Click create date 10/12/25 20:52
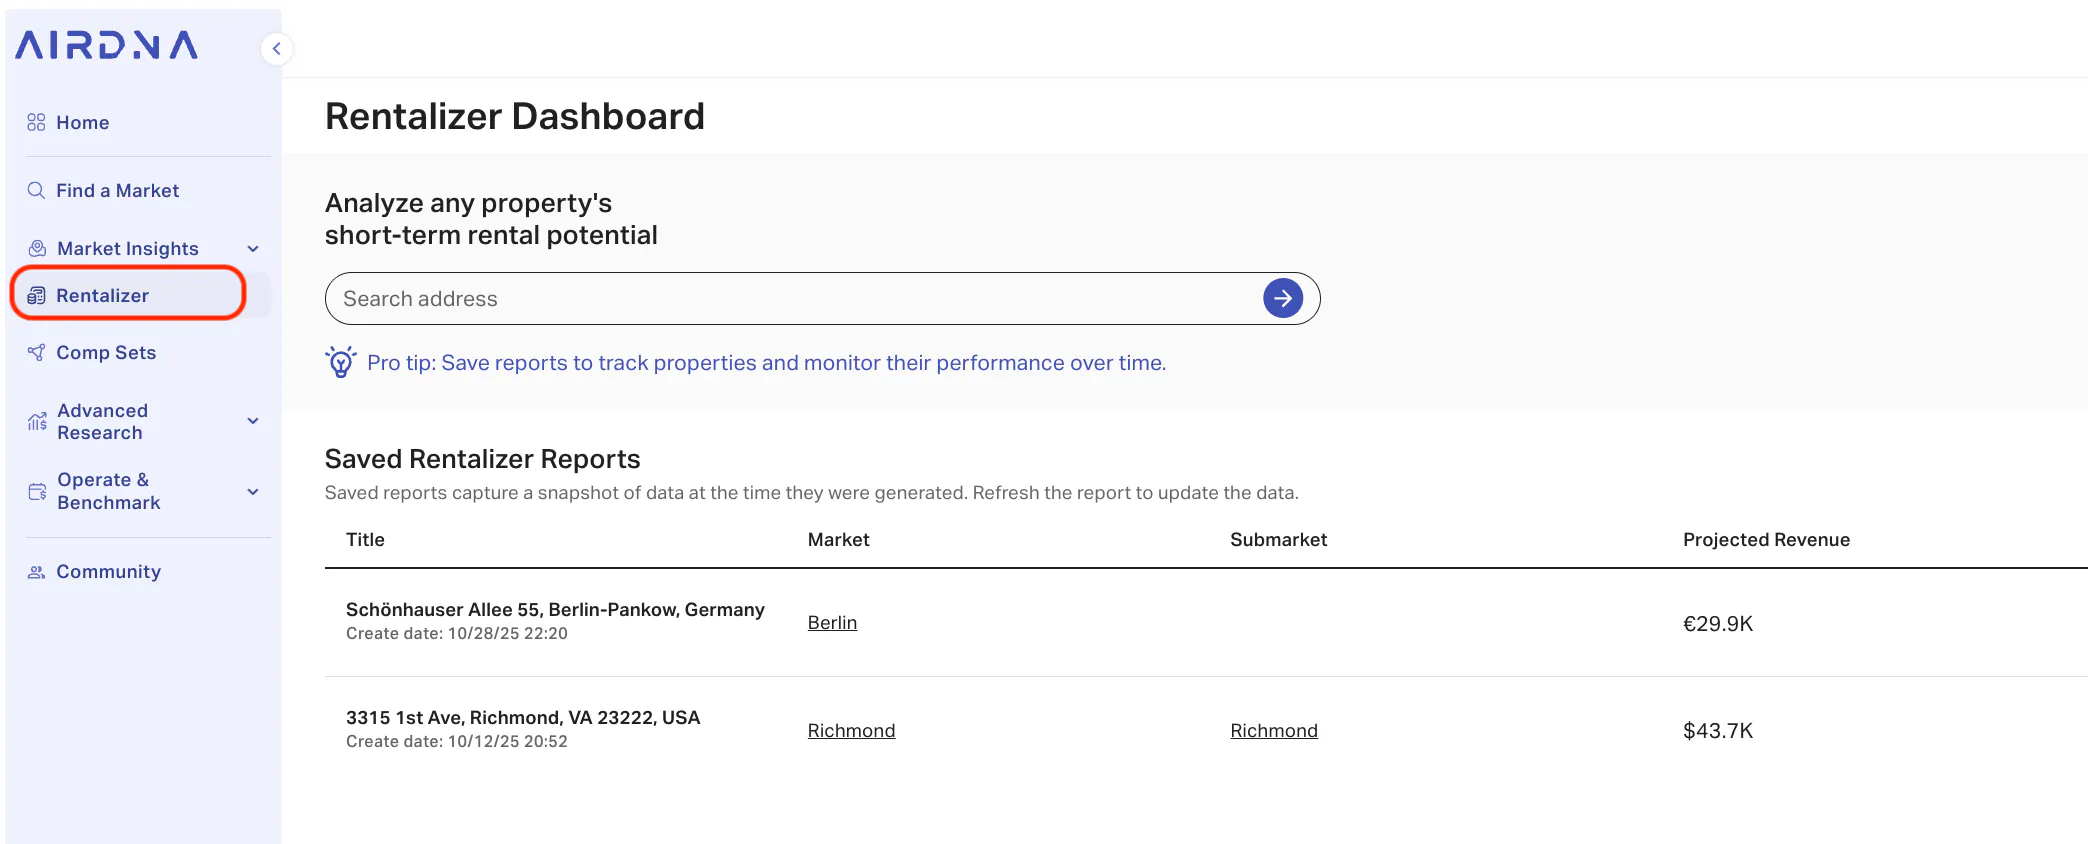This screenshot has height=844, width=2088. [457, 741]
